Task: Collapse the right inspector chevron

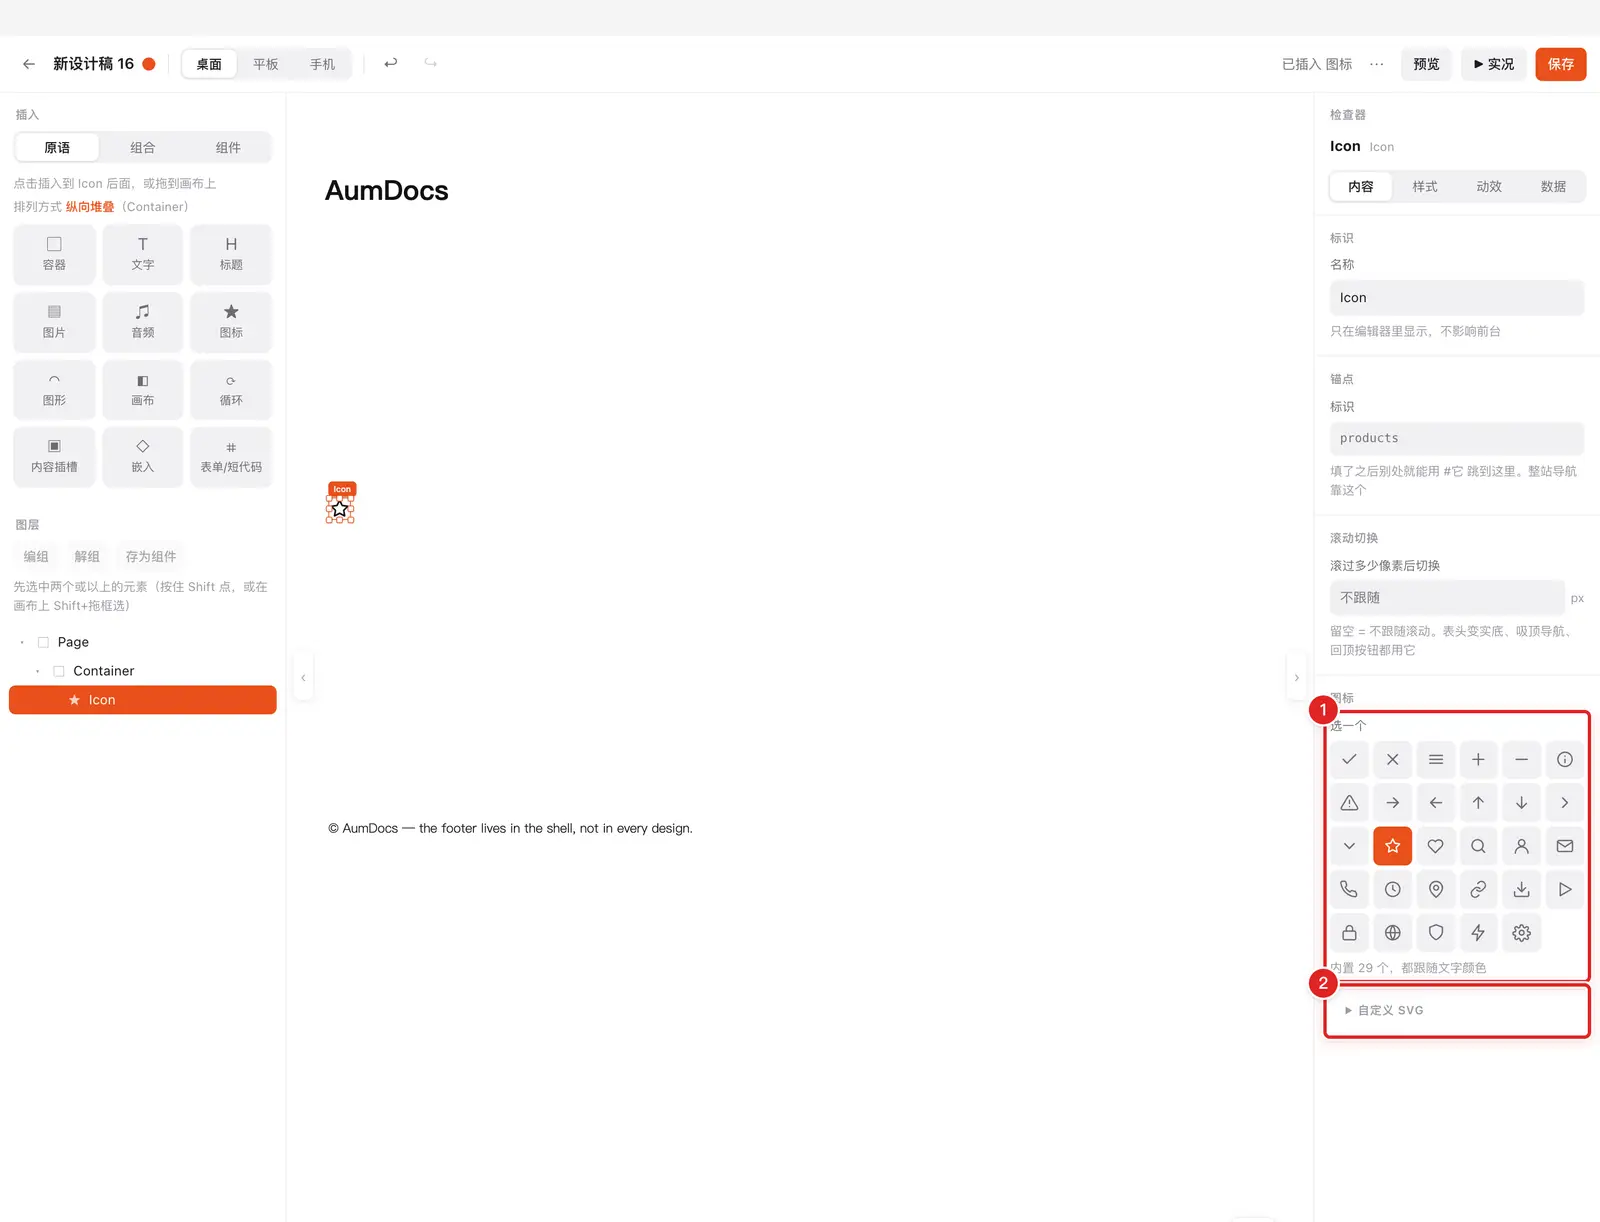Action: click(x=1296, y=678)
